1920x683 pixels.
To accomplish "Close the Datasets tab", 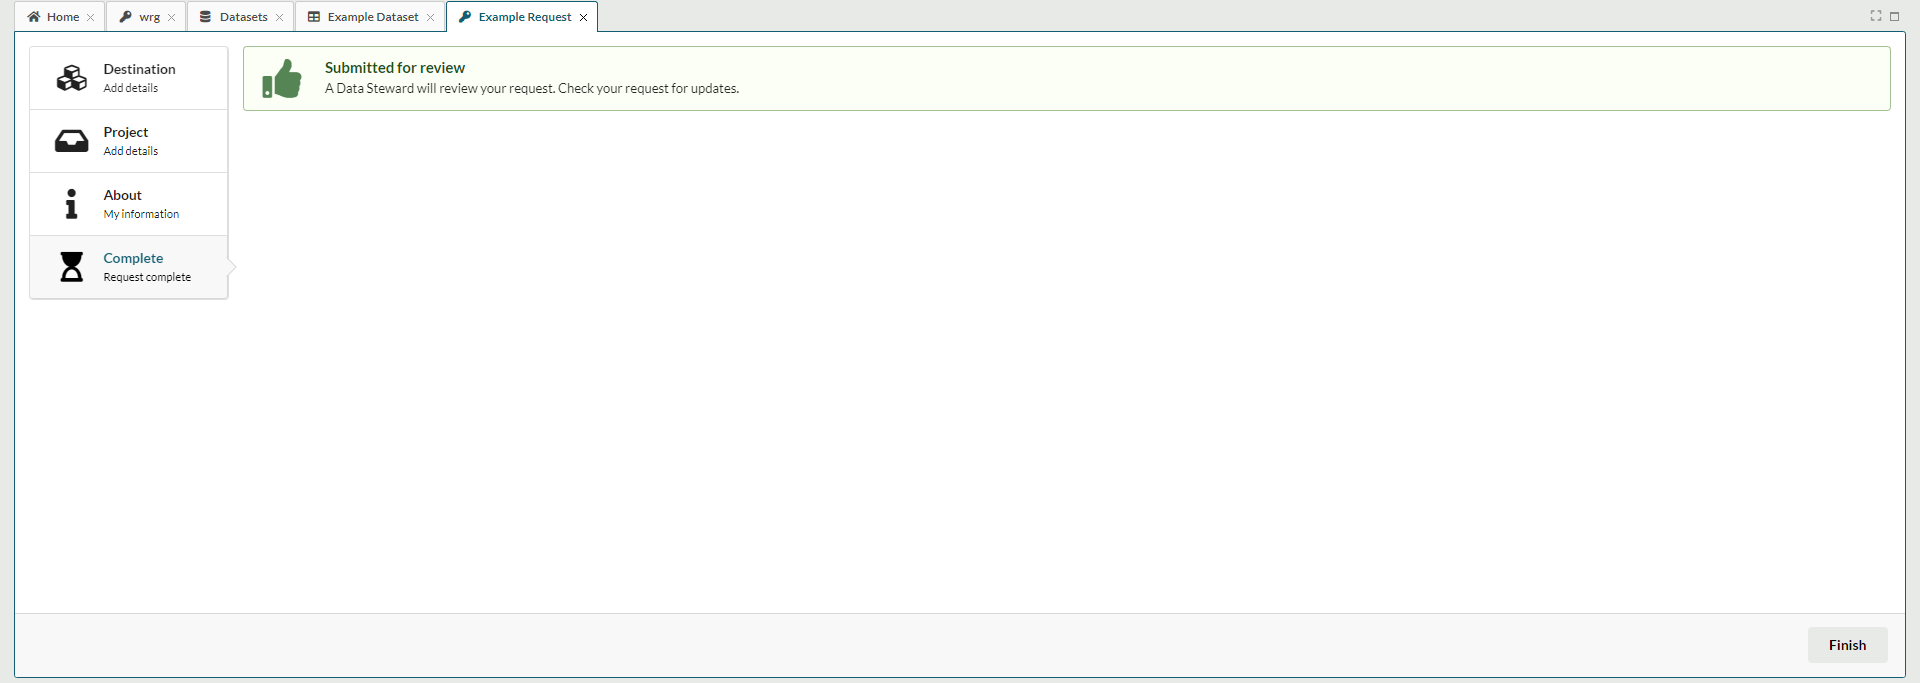I will click(x=280, y=17).
